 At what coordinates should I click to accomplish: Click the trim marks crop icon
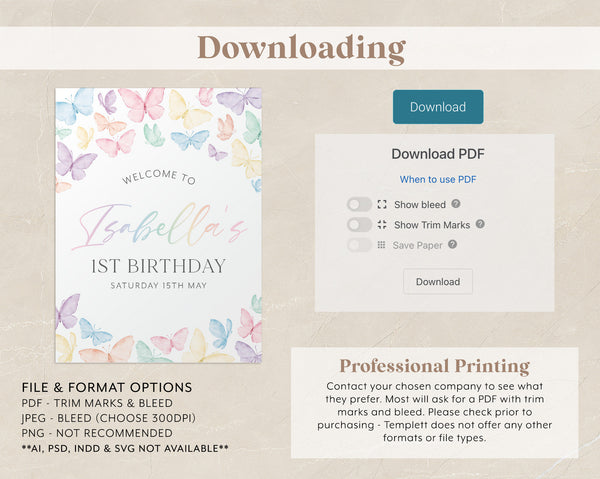coord(382,225)
